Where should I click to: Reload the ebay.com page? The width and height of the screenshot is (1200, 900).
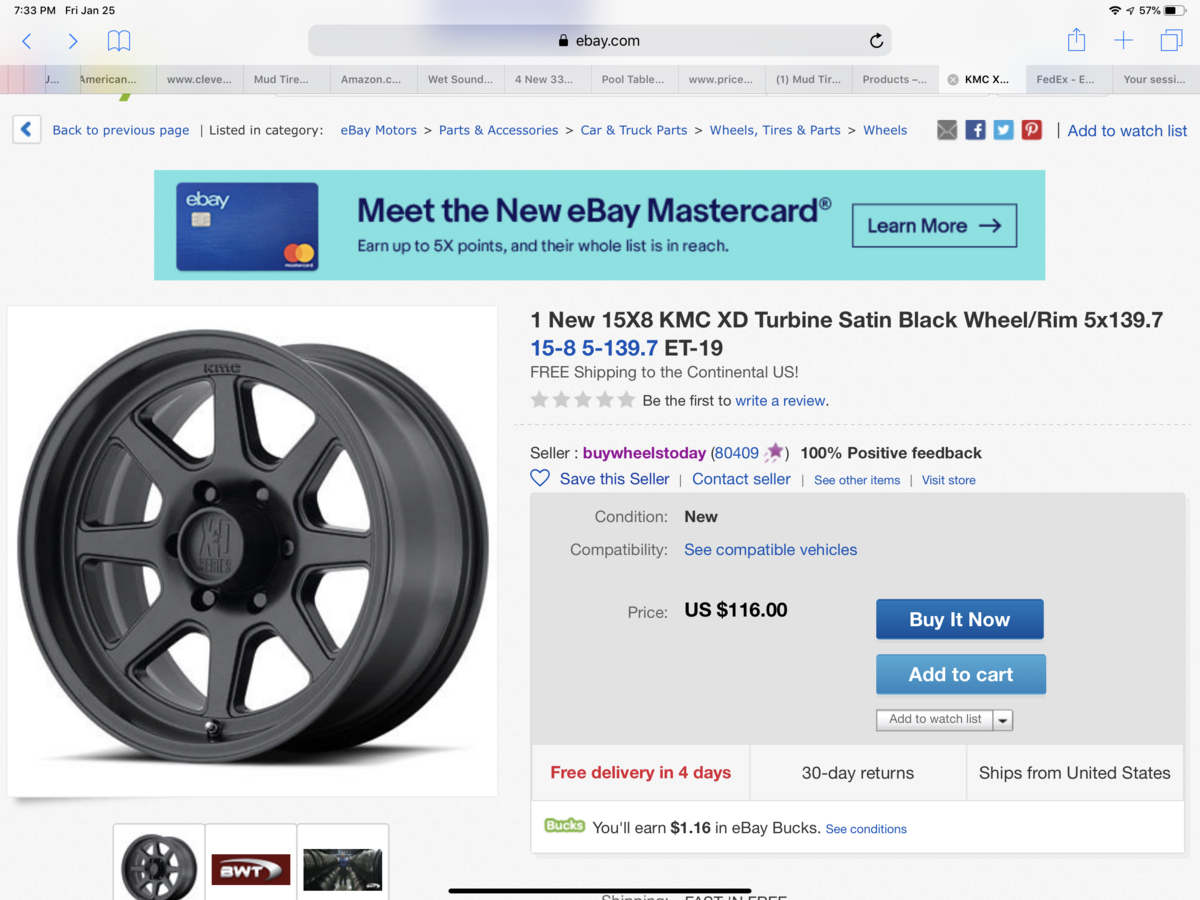click(876, 41)
